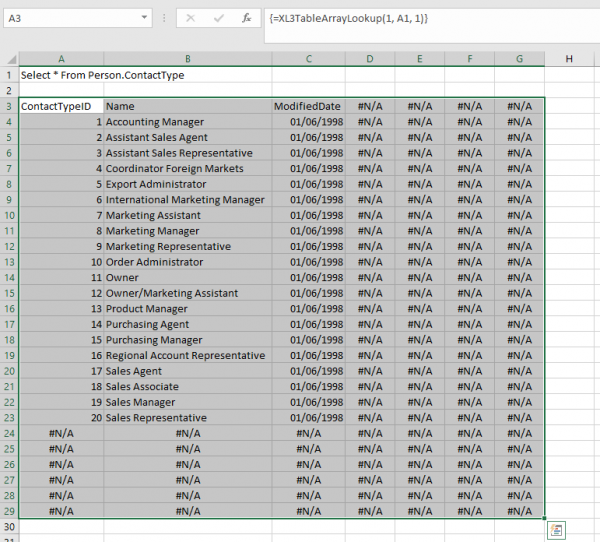
Task: Click the ModifiedDate header cell
Action: click(x=308, y=106)
